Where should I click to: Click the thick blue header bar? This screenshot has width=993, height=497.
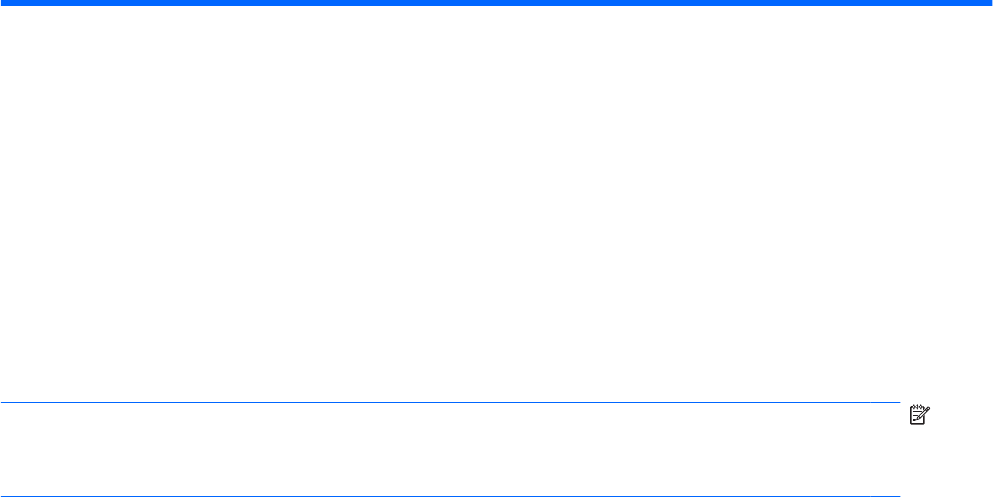[x=496, y=3]
